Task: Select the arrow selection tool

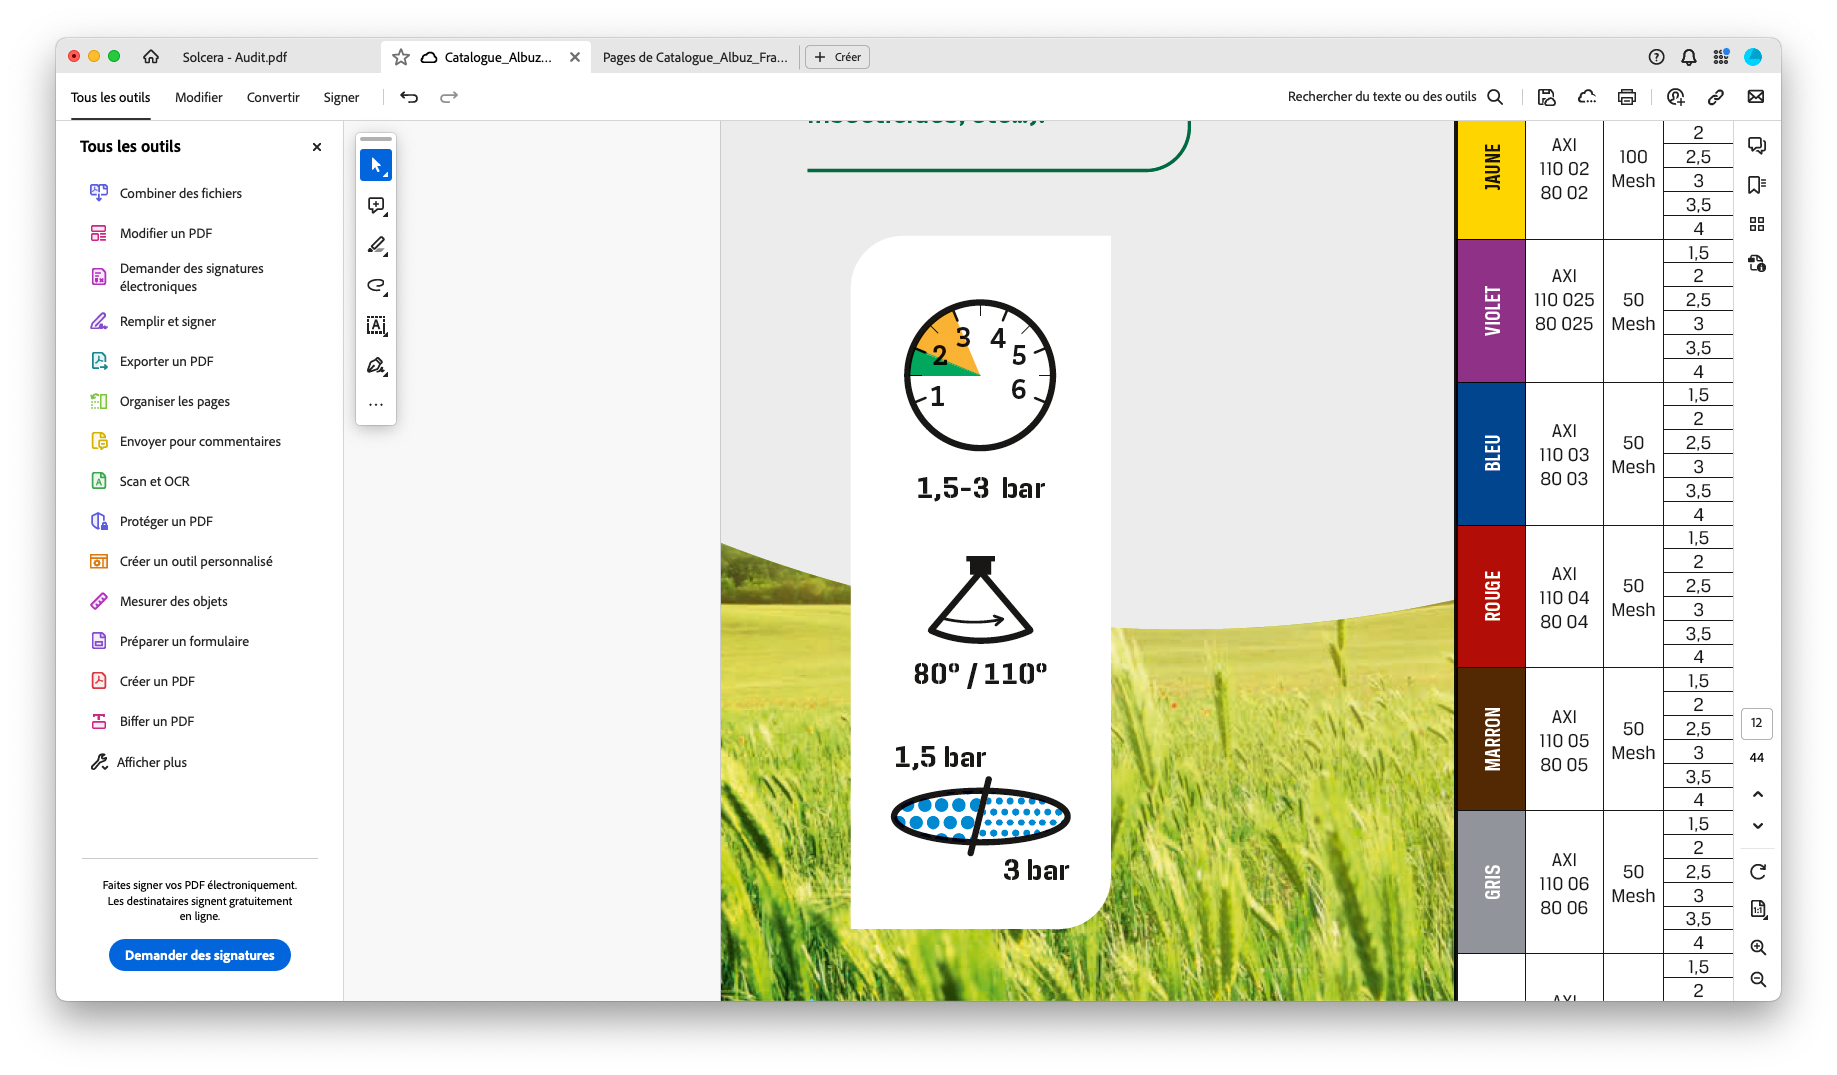Action: 376,165
